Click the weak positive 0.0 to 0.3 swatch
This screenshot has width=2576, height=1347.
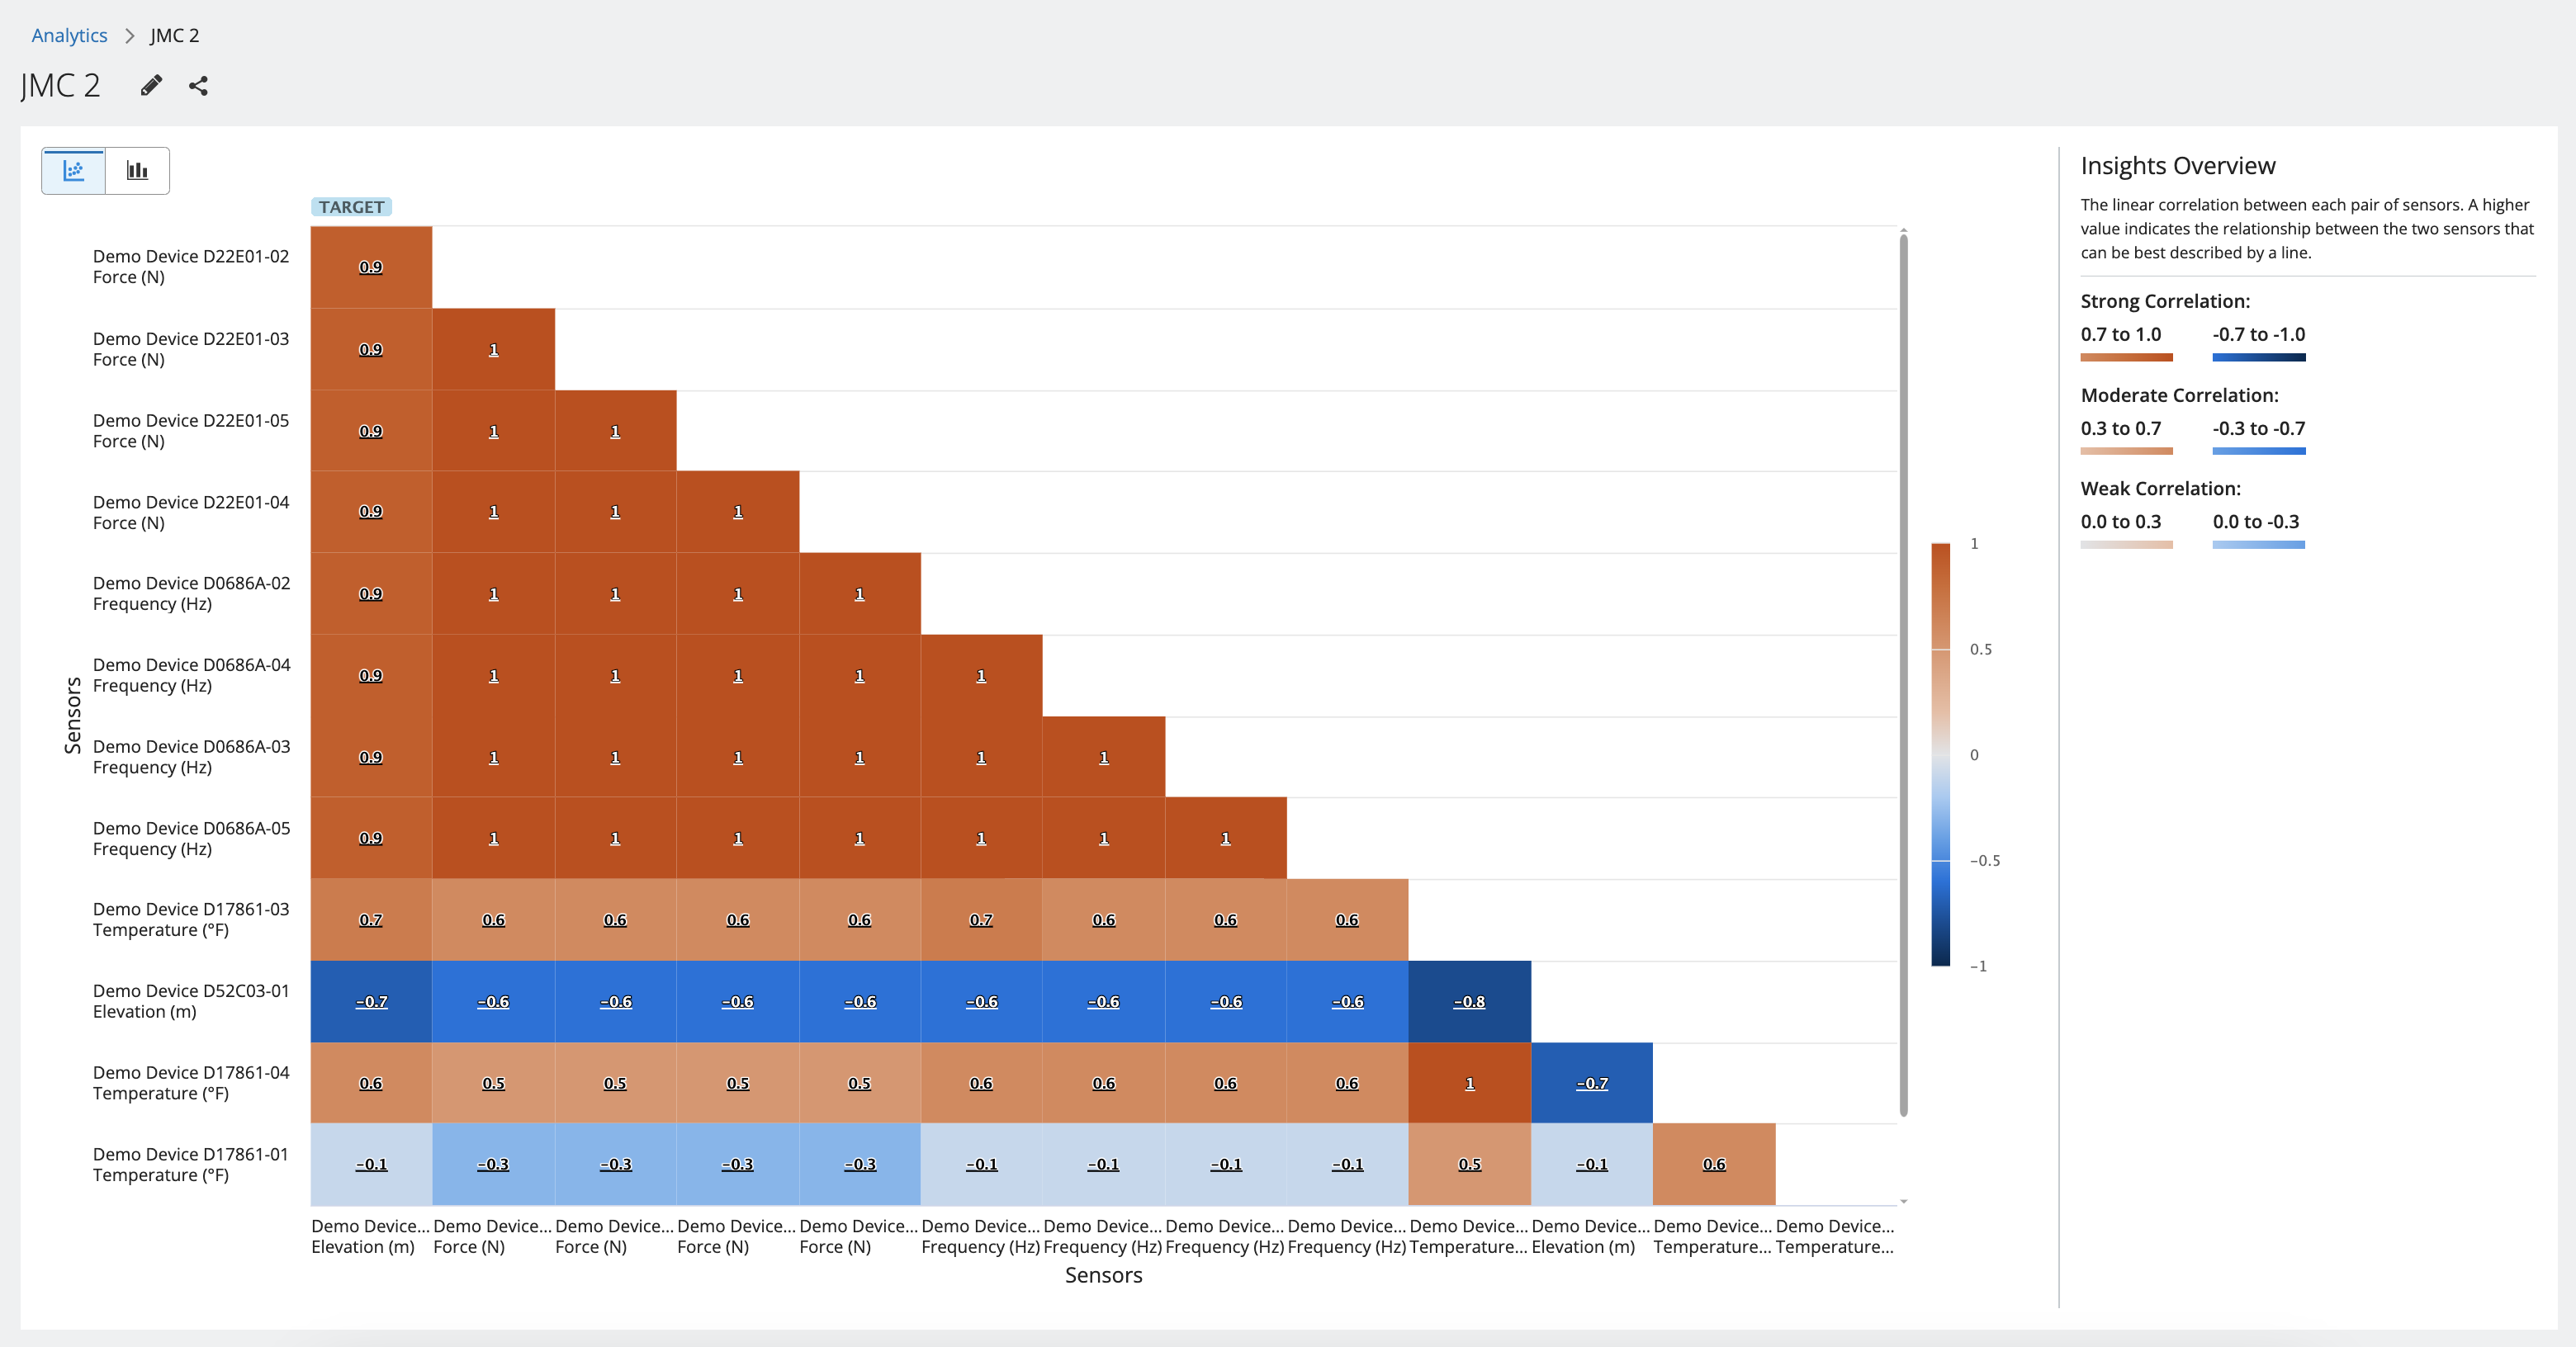click(x=2126, y=545)
